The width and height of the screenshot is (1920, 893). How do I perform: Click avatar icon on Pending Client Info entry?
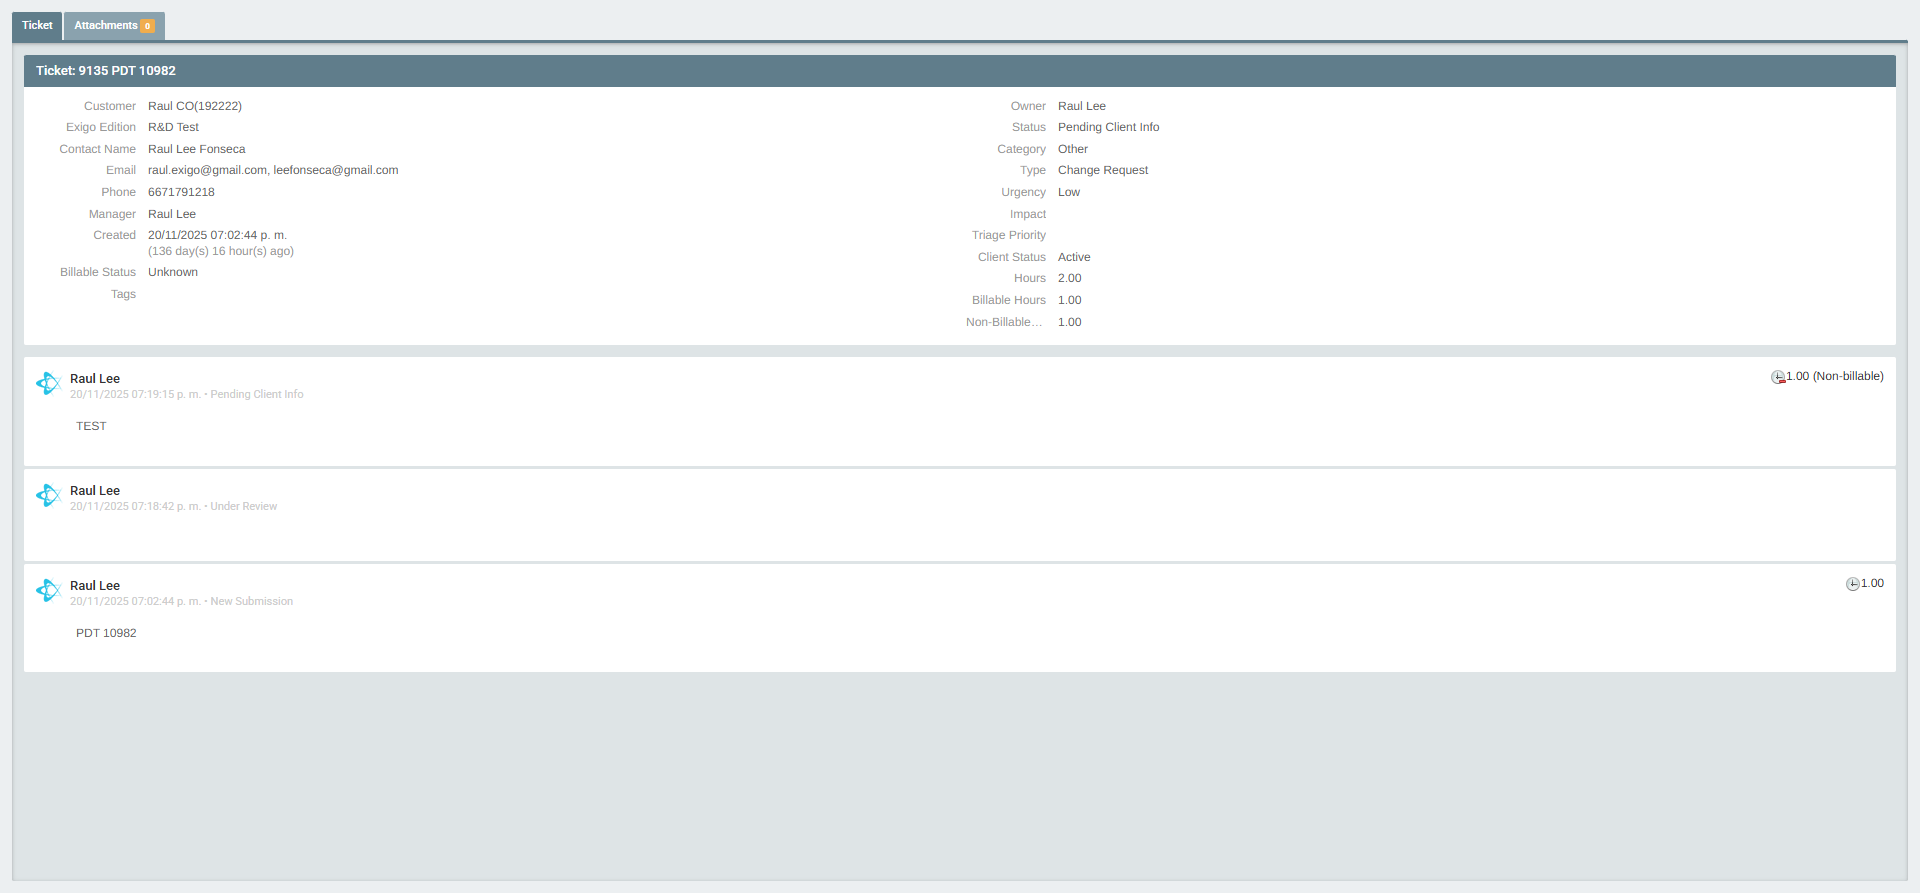click(48, 384)
